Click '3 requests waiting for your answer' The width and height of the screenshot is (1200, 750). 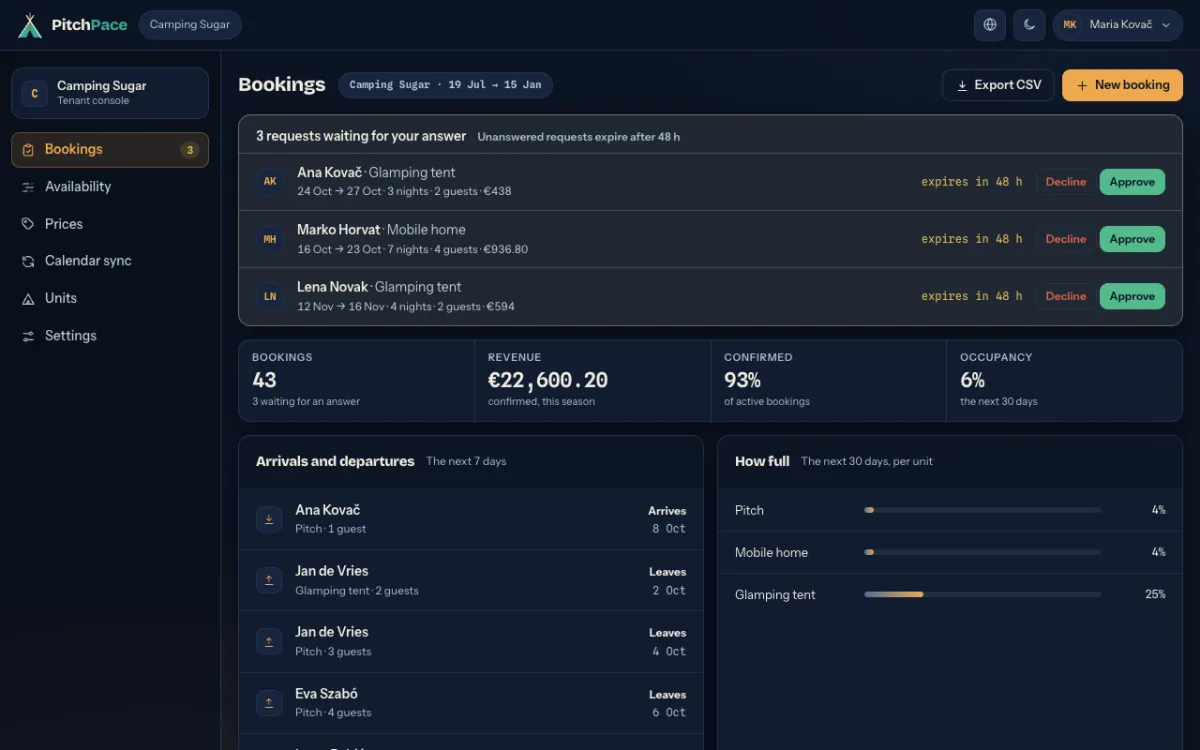click(x=361, y=136)
